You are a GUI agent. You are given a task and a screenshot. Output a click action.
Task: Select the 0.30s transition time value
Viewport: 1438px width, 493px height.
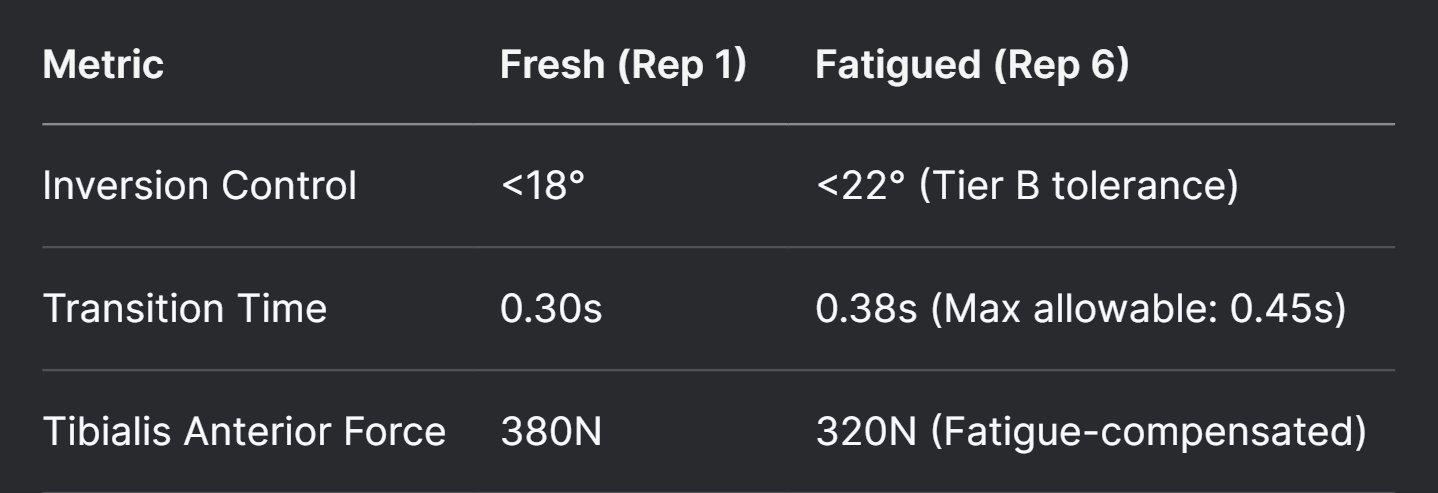(550, 309)
